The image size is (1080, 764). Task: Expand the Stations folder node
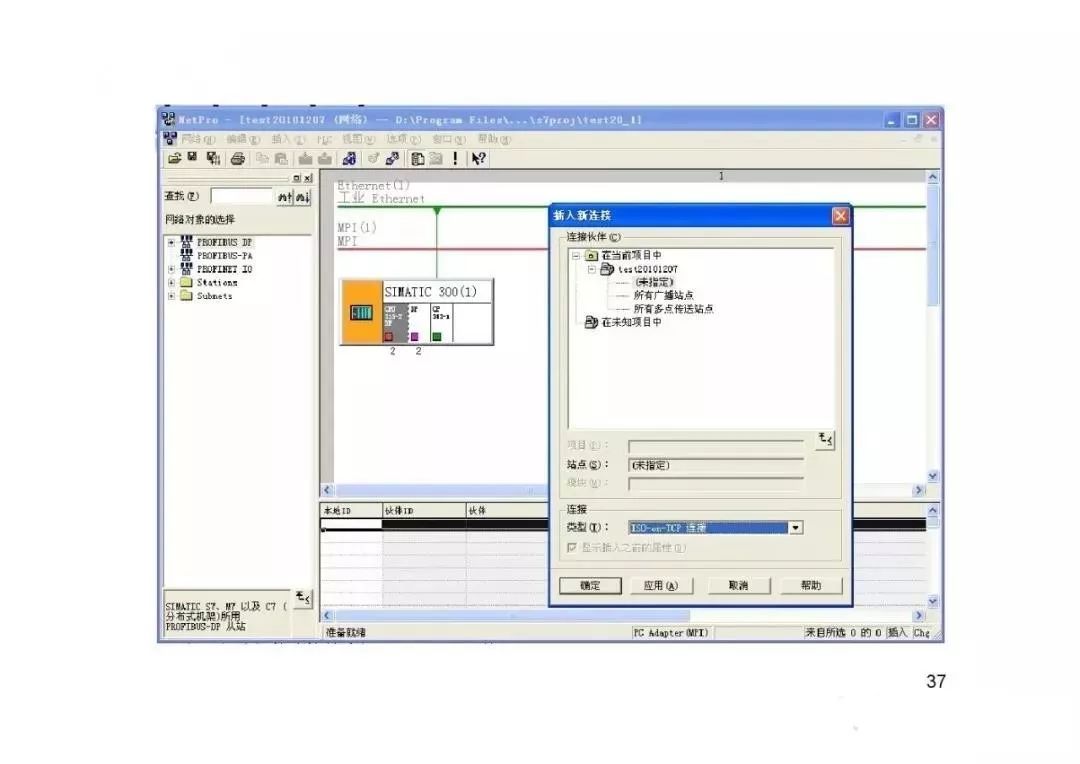point(171,282)
